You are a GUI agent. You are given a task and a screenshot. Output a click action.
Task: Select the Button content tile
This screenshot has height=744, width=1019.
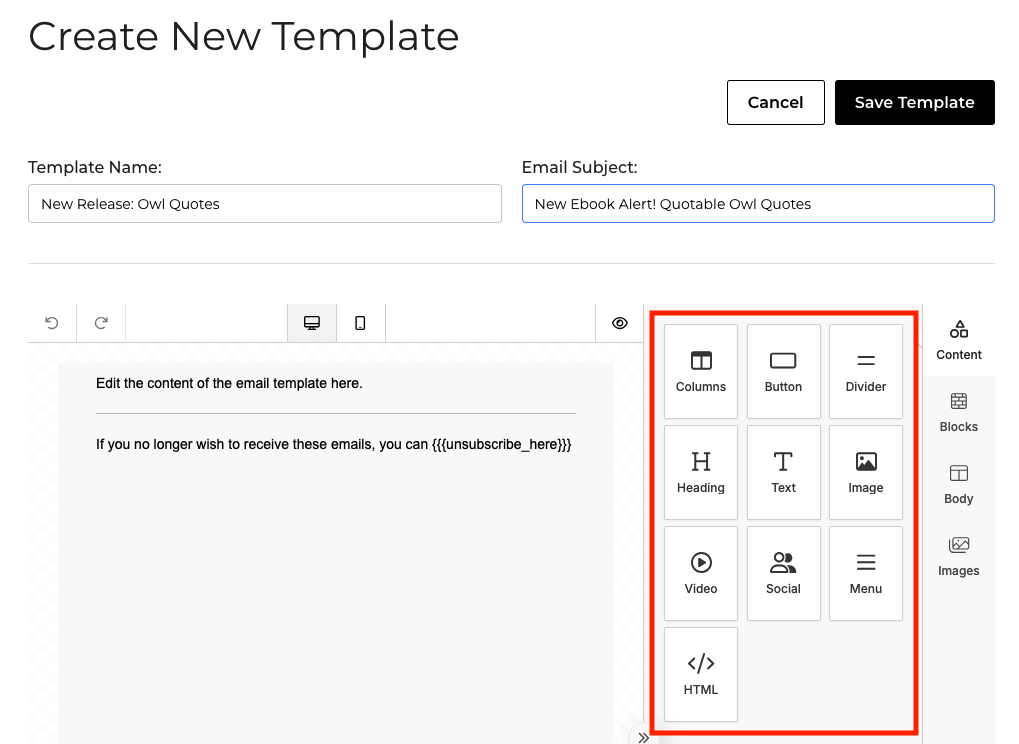(783, 372)
